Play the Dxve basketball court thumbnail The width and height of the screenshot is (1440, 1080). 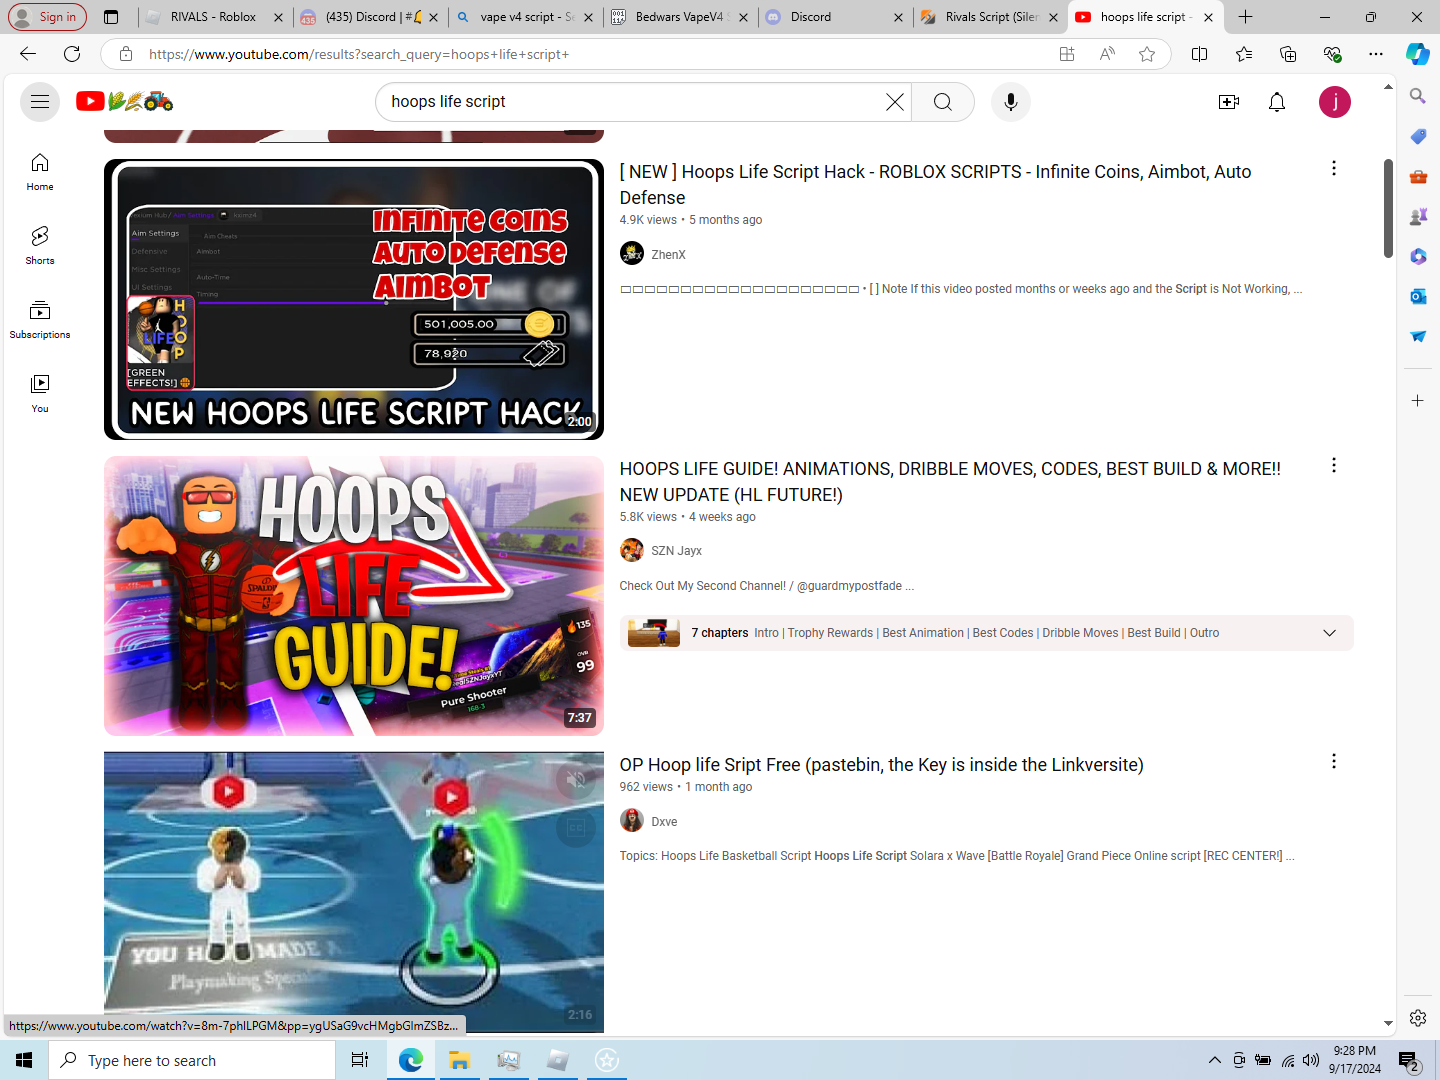point(354,892)
